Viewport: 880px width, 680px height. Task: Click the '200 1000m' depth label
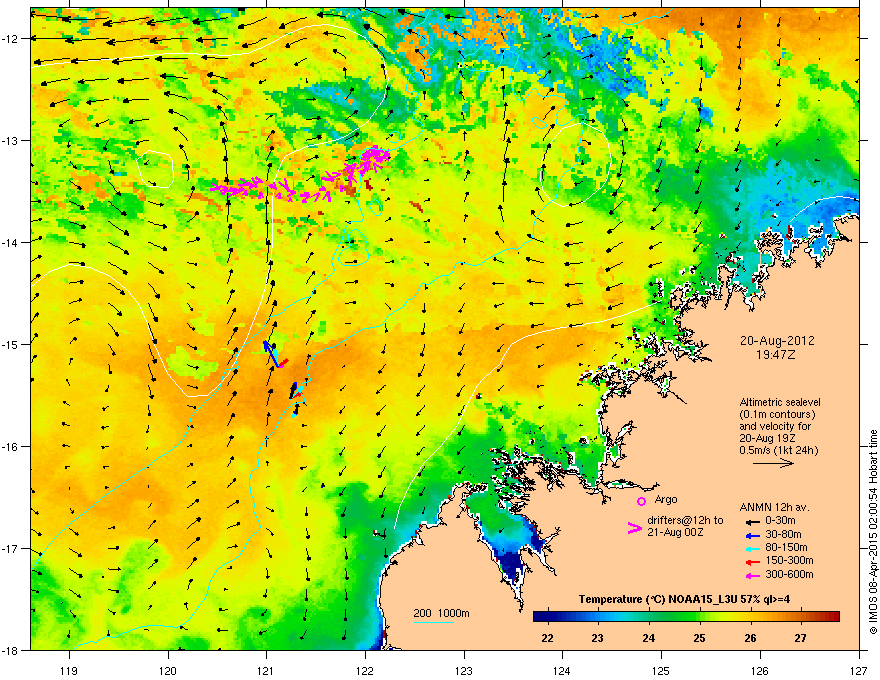click(x=441, y=613)
